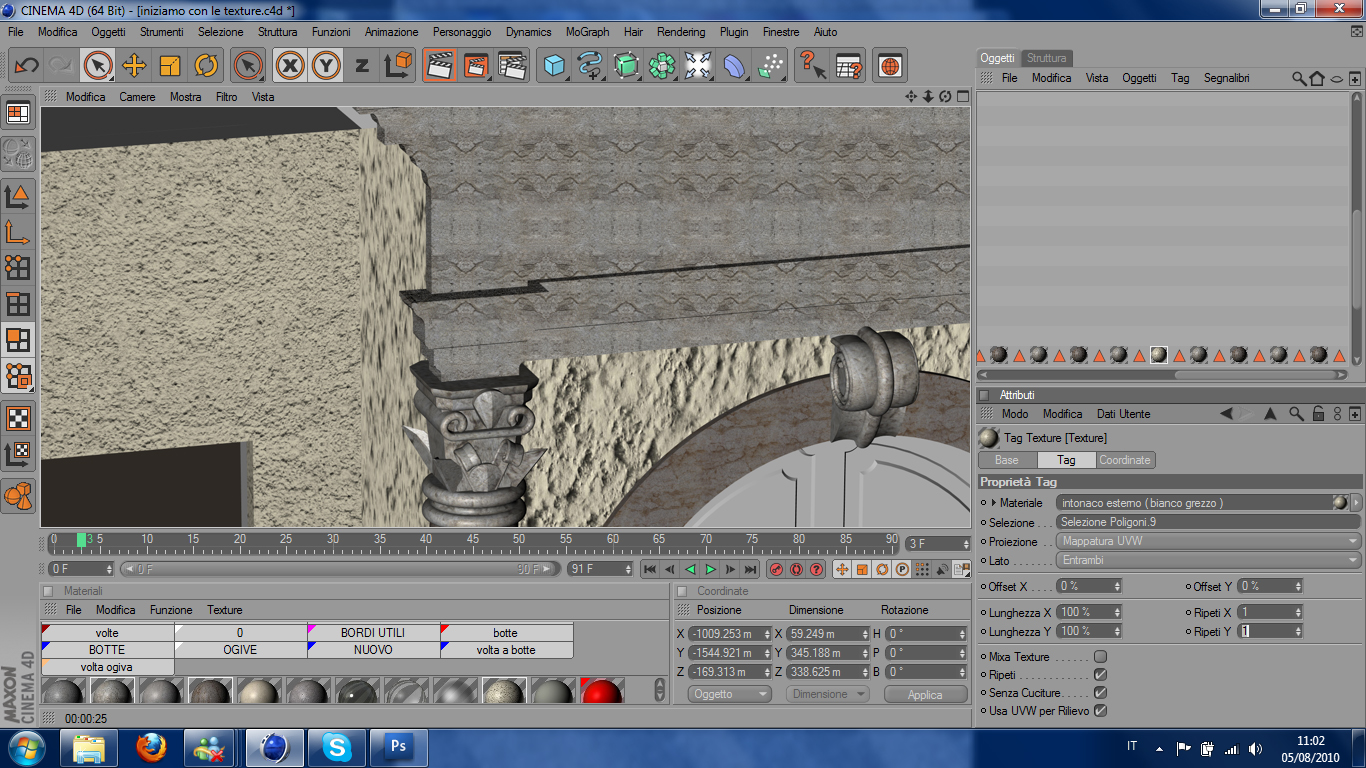Open the Proiezione dropdown
The image size is (1366, 768).
(1208, 541)
